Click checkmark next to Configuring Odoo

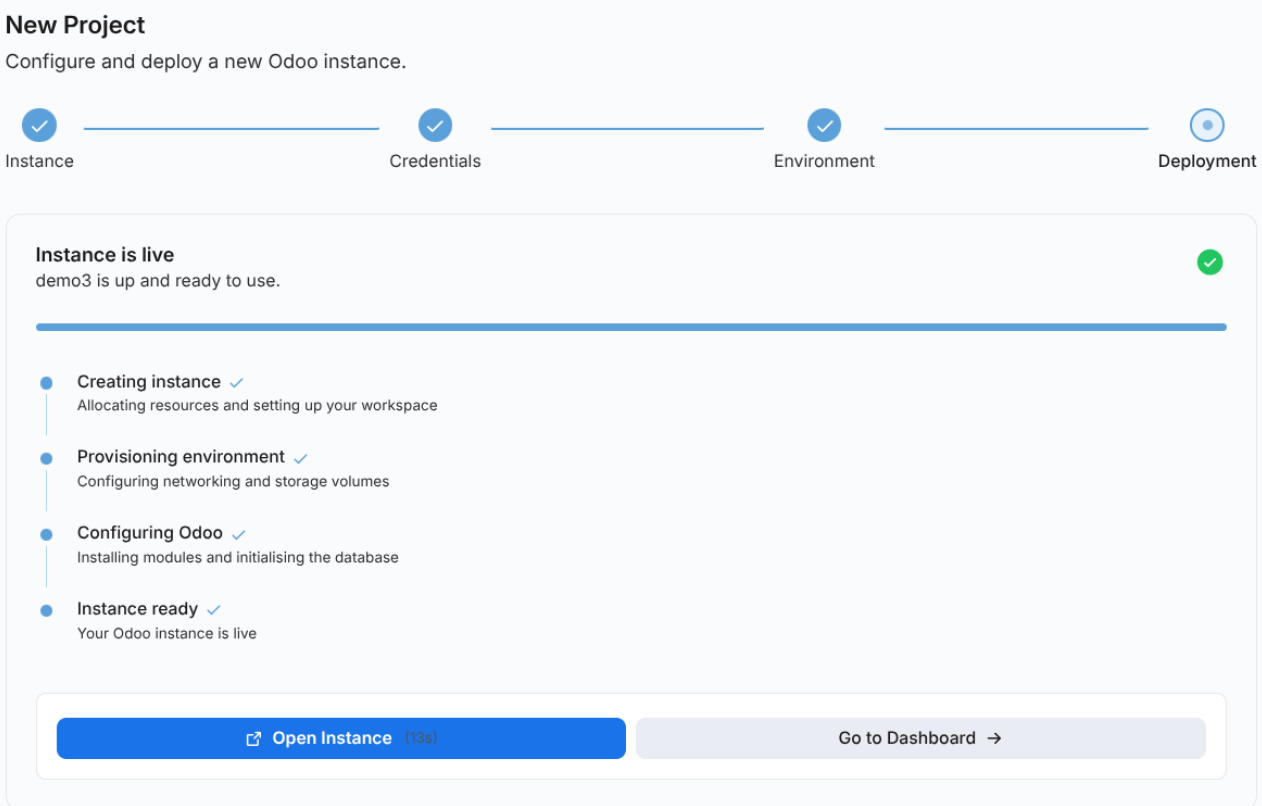[238, 534]
